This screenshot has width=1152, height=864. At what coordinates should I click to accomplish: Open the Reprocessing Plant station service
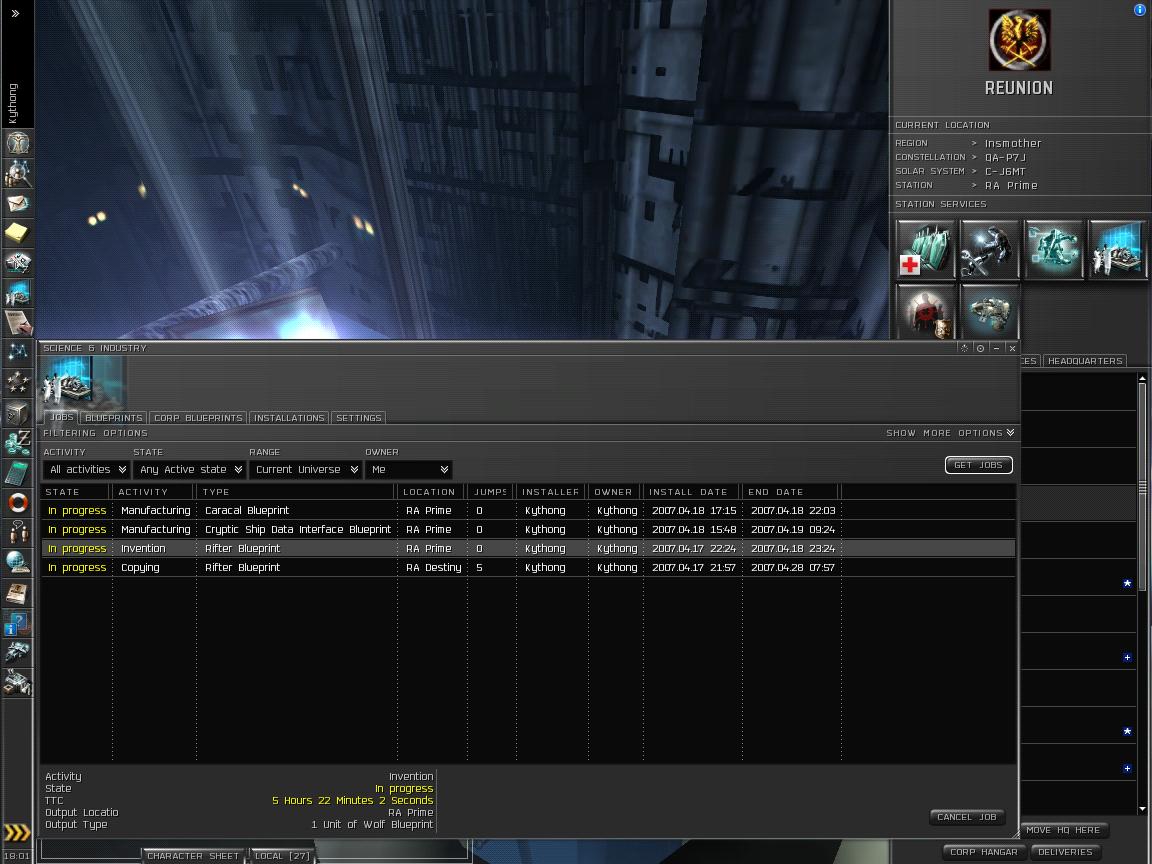[1053, 250]
